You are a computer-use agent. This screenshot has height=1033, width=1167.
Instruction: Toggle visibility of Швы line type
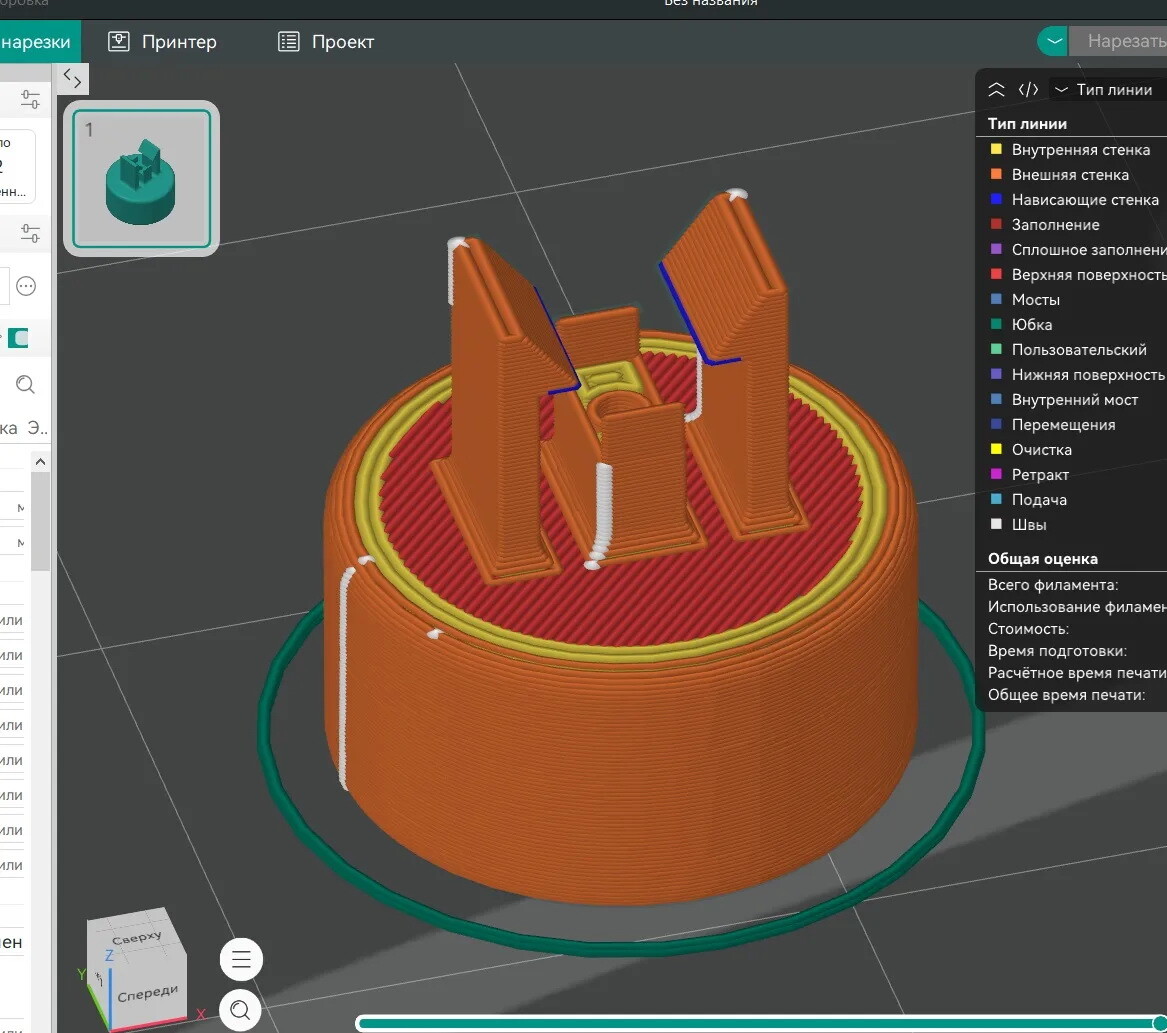(1029, 525)
